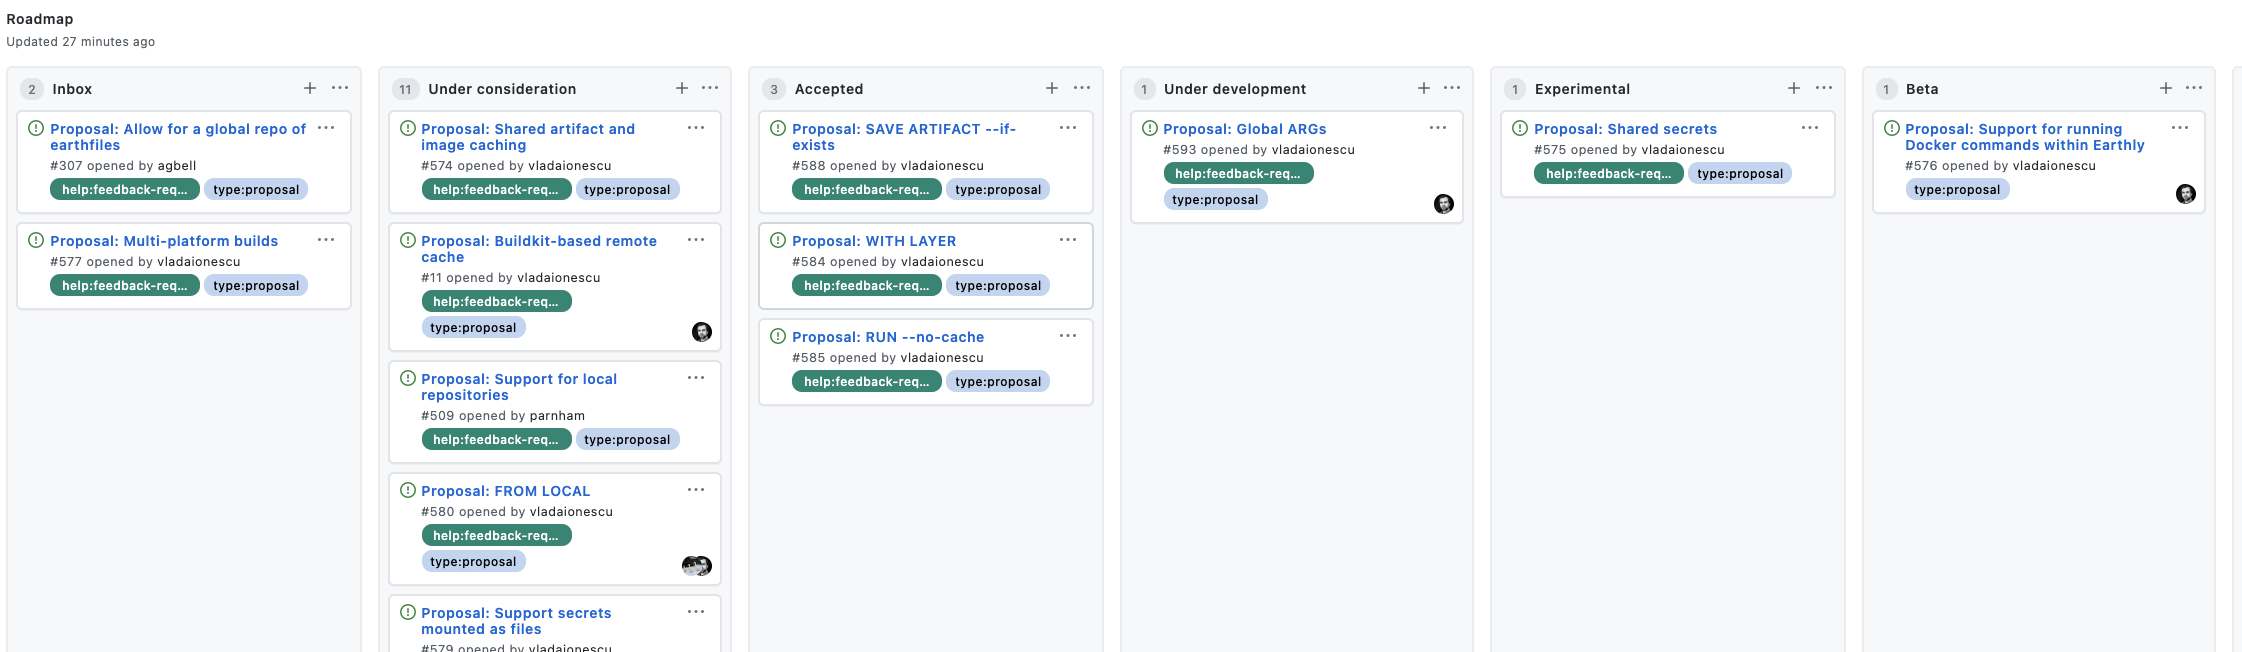2242x652 pixels.
Task: Click the plus icon in Accepted column
Action: (x=1052, y=88)
